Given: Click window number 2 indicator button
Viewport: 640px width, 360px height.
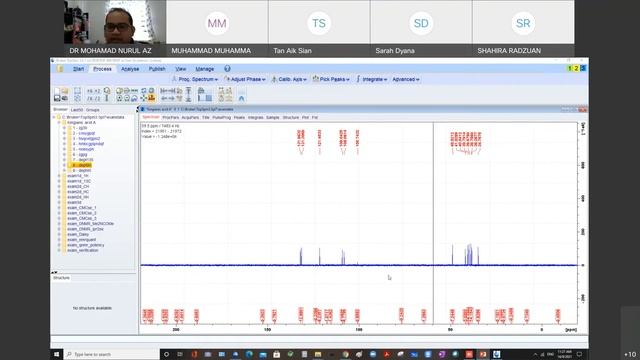Looking at the screenshot, I should [x=576, y=68].
